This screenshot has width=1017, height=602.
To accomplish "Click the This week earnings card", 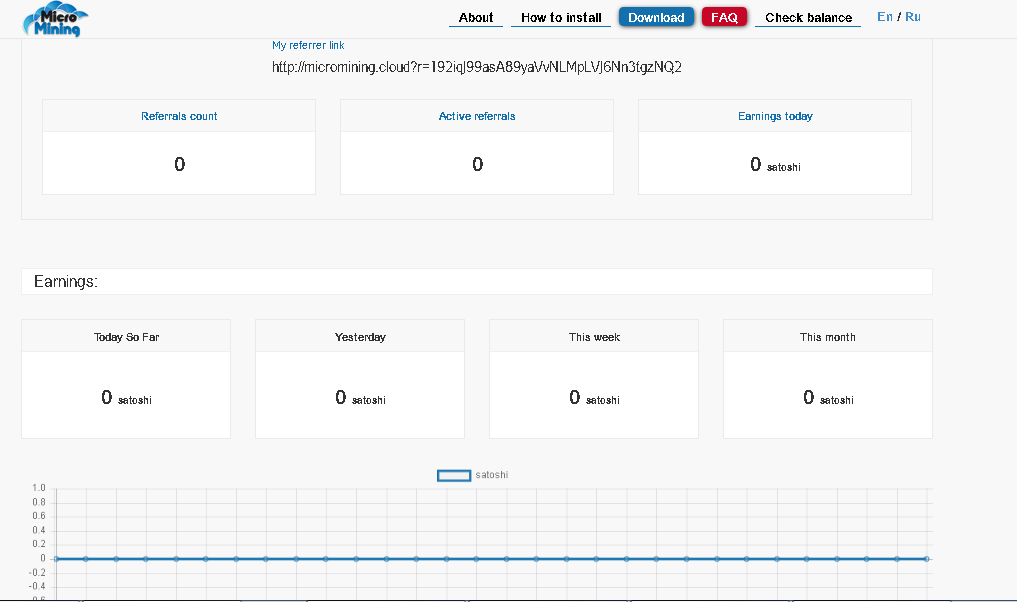I will (x=594, y=379).
